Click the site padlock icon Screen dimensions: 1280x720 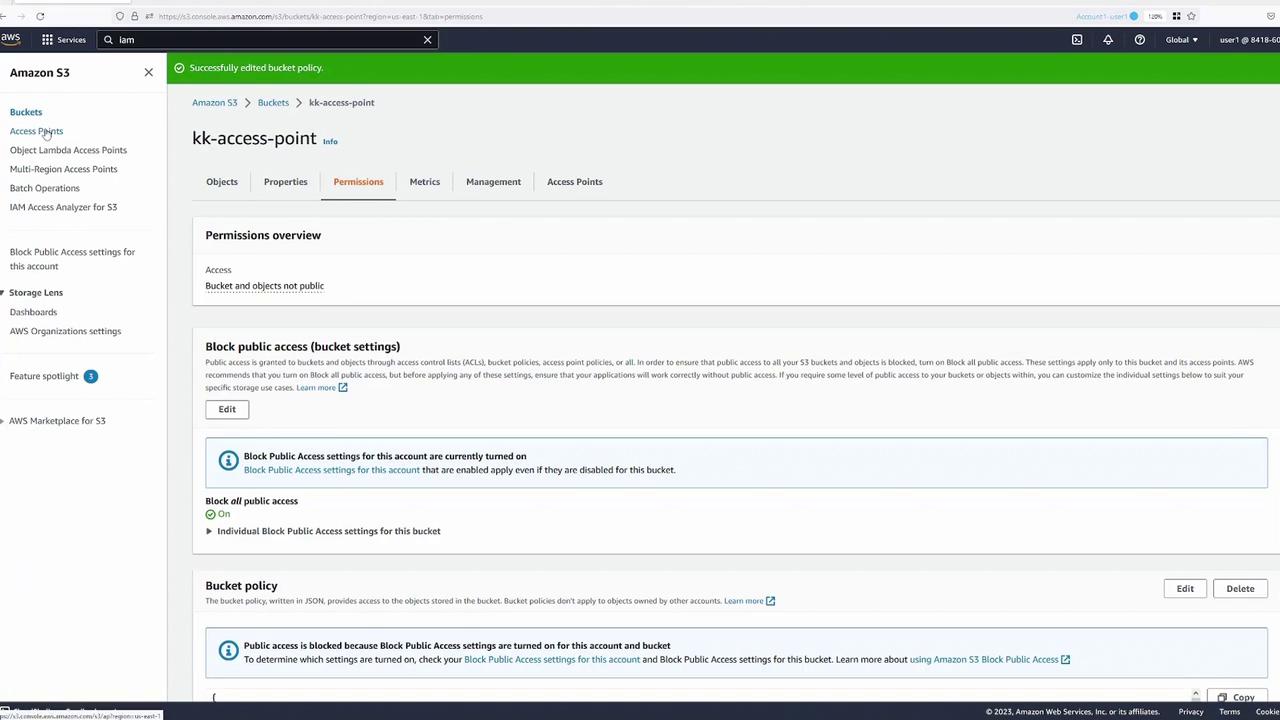[x=134, y=16]
